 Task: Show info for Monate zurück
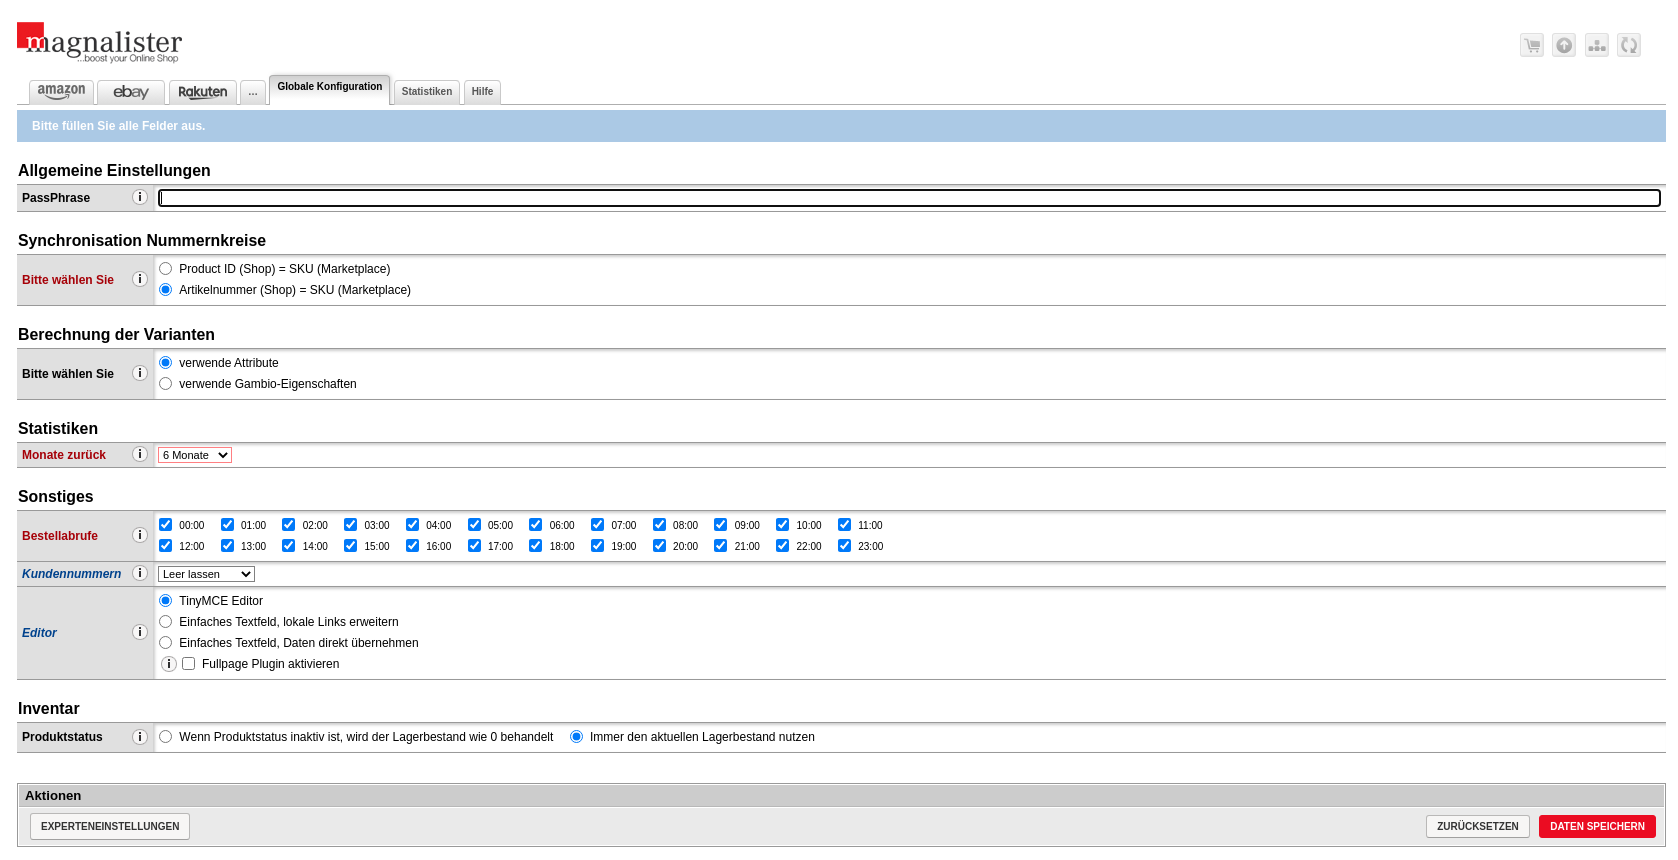coord(140,454)
